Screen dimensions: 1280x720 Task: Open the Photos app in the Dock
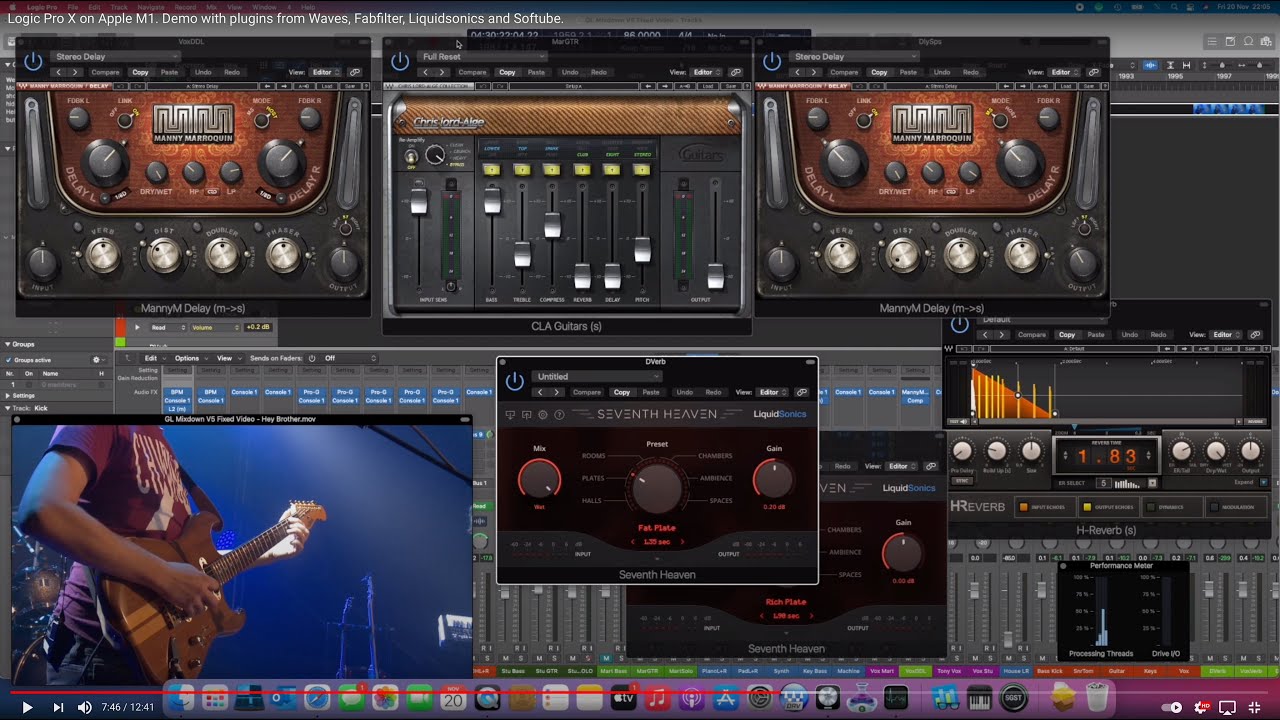click(385, 697)
